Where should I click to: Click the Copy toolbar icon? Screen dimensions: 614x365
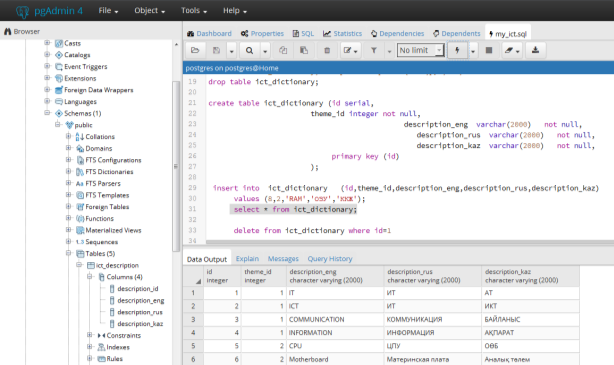click(x=283, y=50)
